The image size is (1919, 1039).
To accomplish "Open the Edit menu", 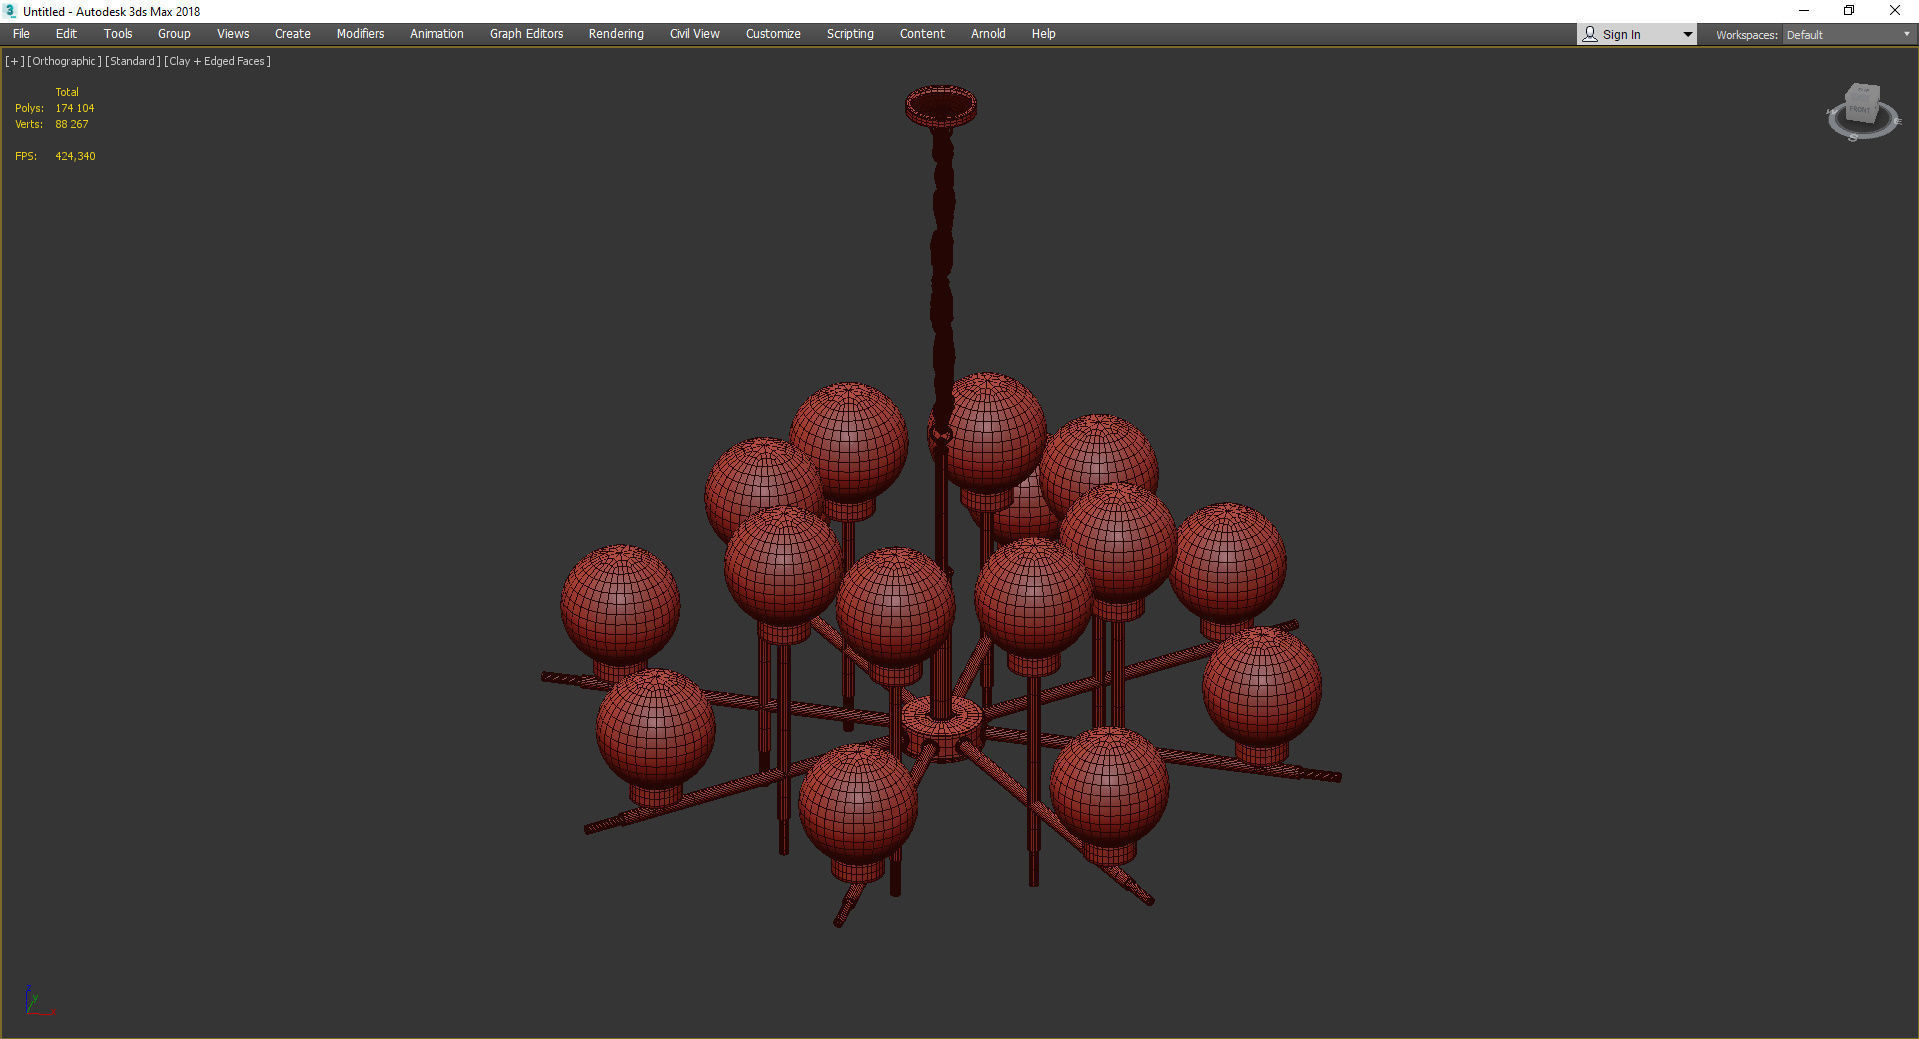I will (66, 34).
